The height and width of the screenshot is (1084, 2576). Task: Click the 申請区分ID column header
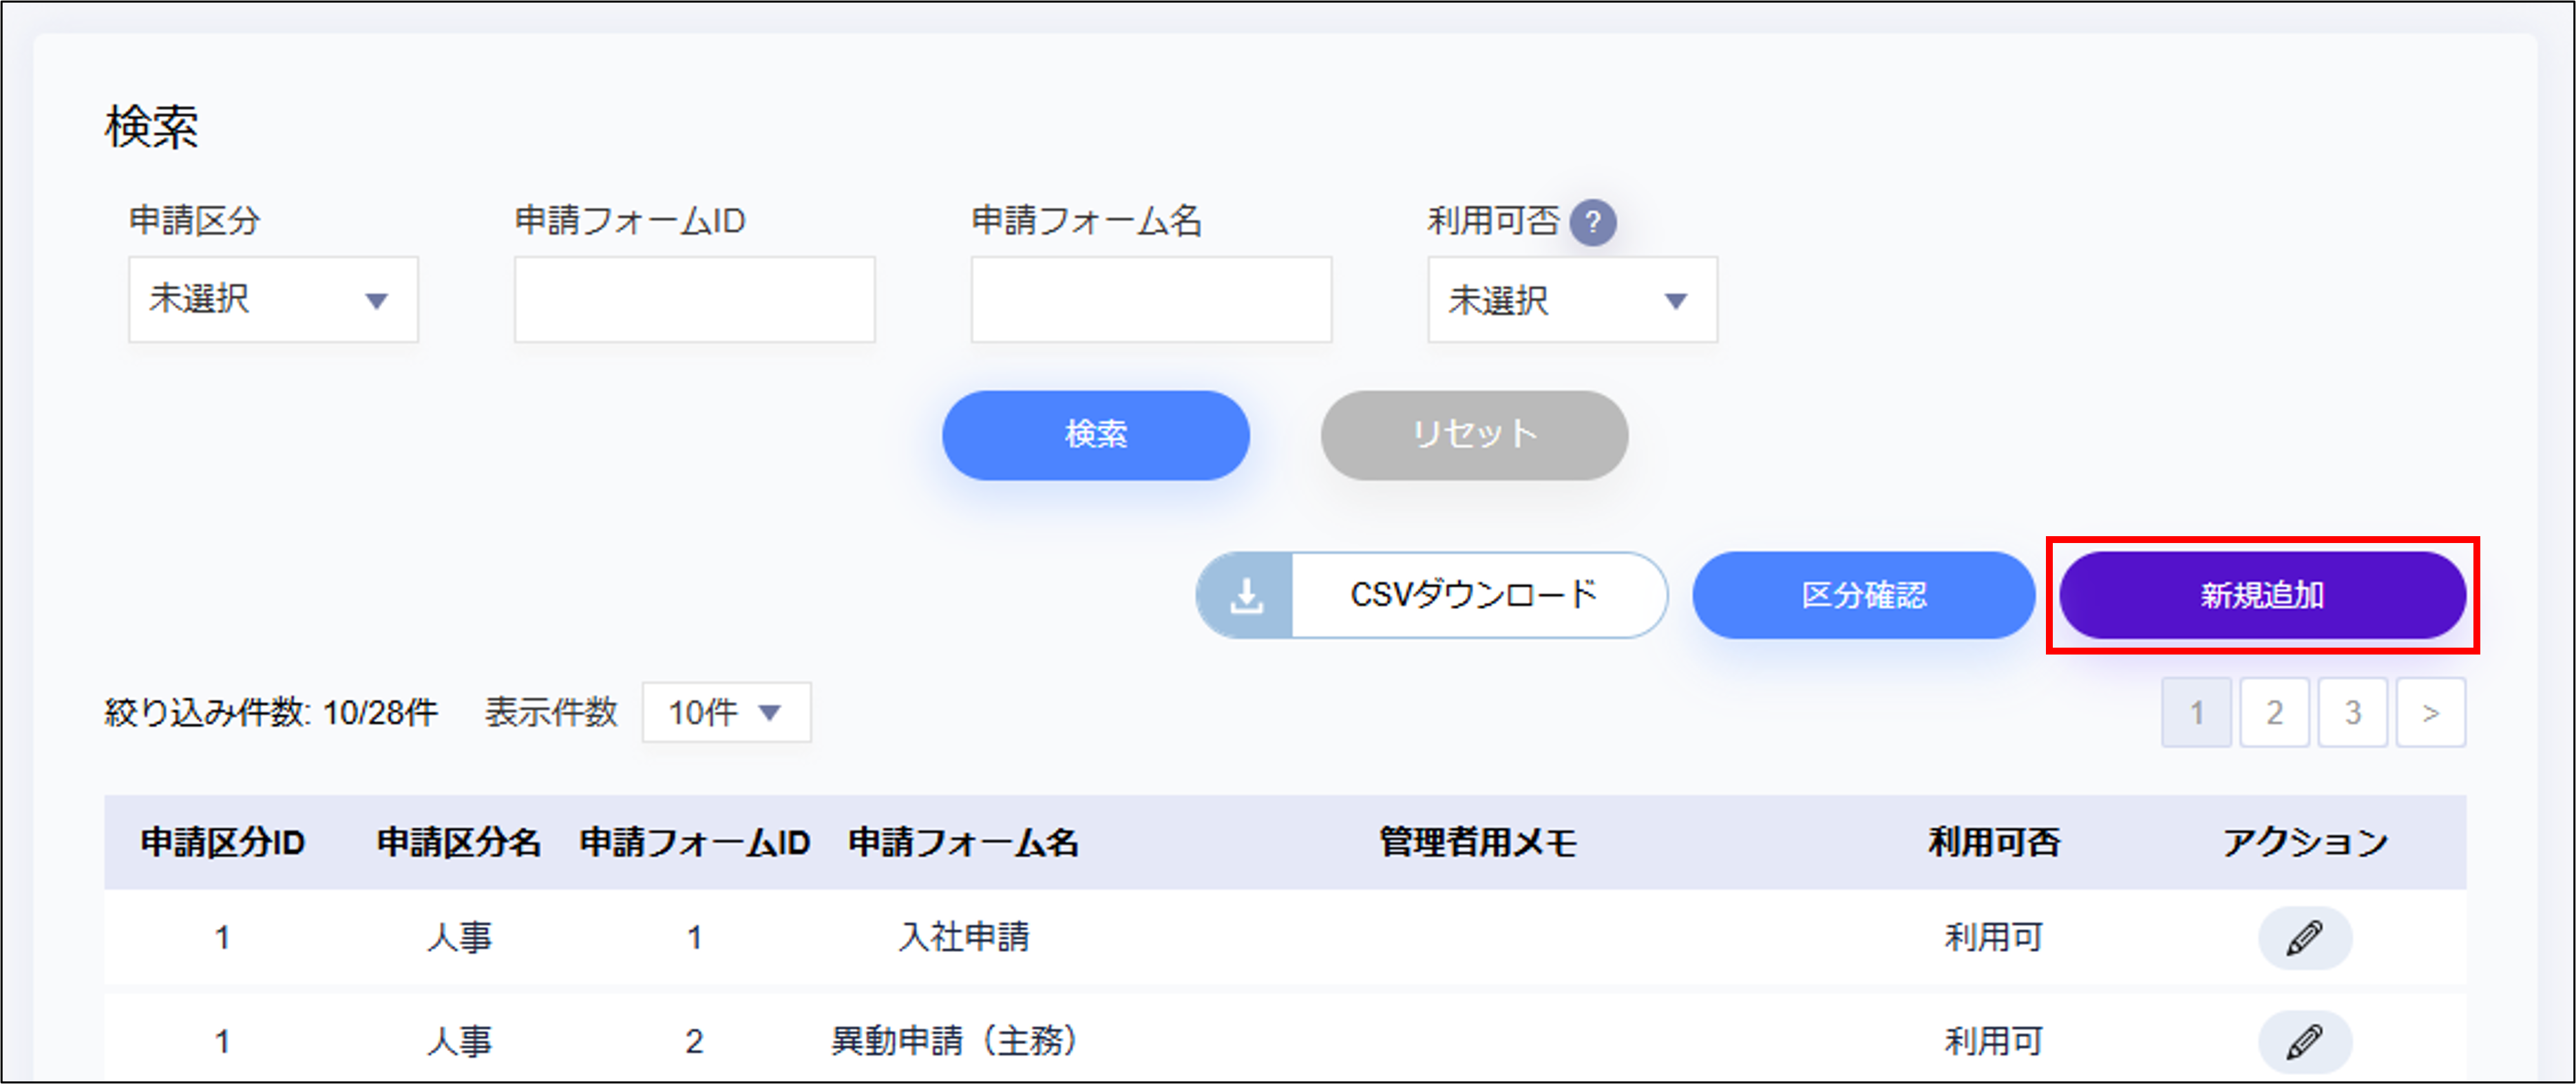222,843
